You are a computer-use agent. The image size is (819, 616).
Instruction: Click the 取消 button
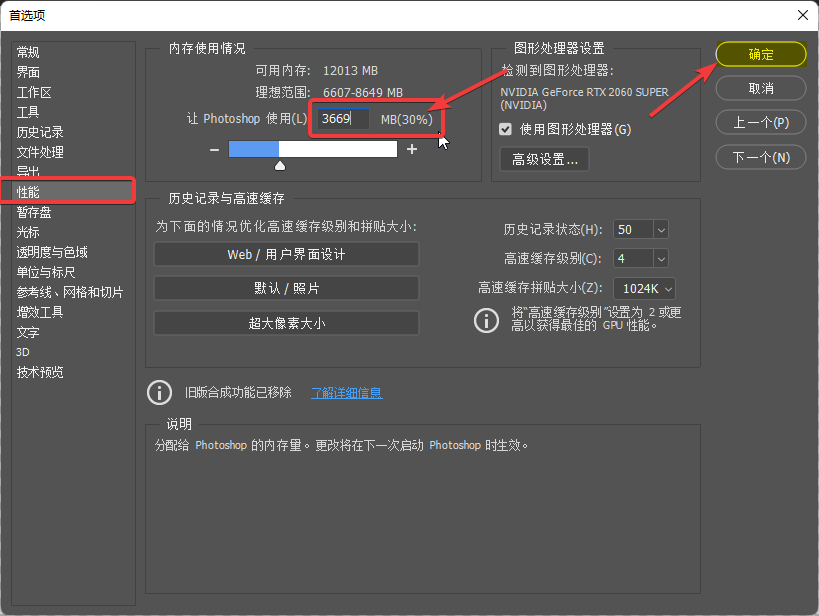759,88
